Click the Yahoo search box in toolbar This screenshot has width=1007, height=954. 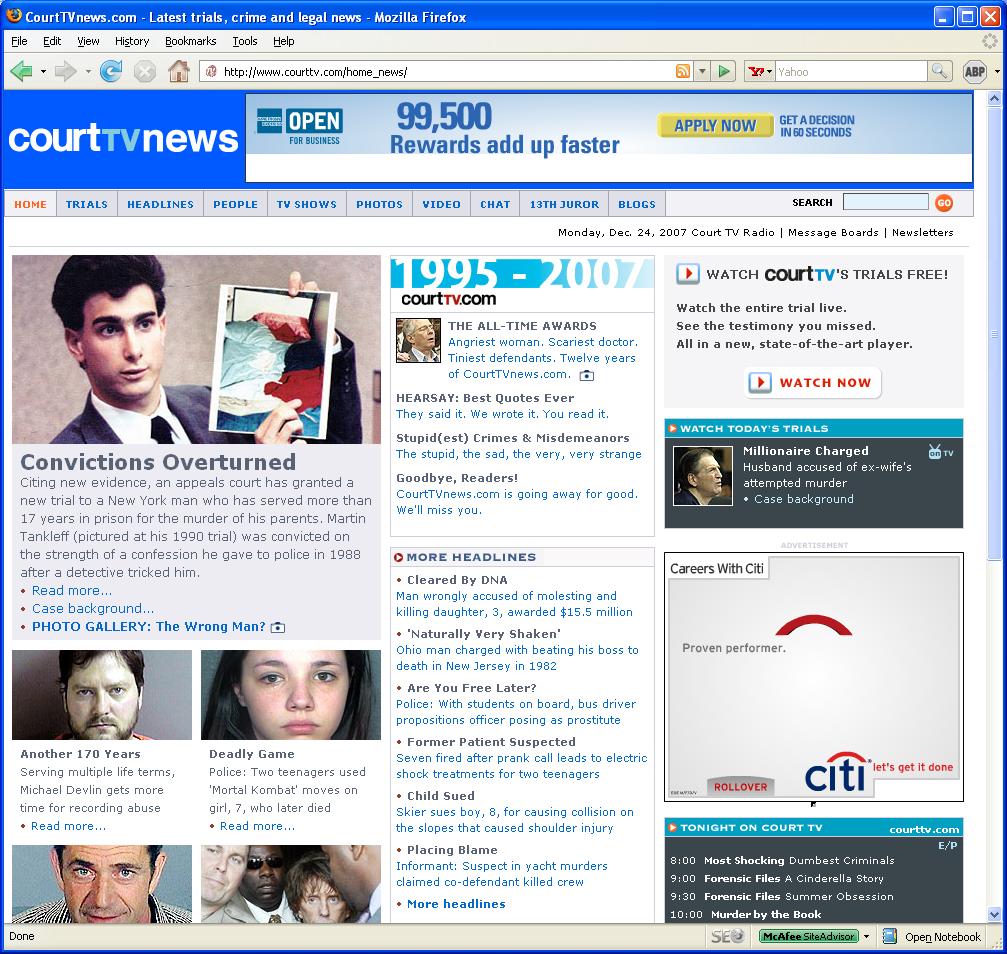851,71
